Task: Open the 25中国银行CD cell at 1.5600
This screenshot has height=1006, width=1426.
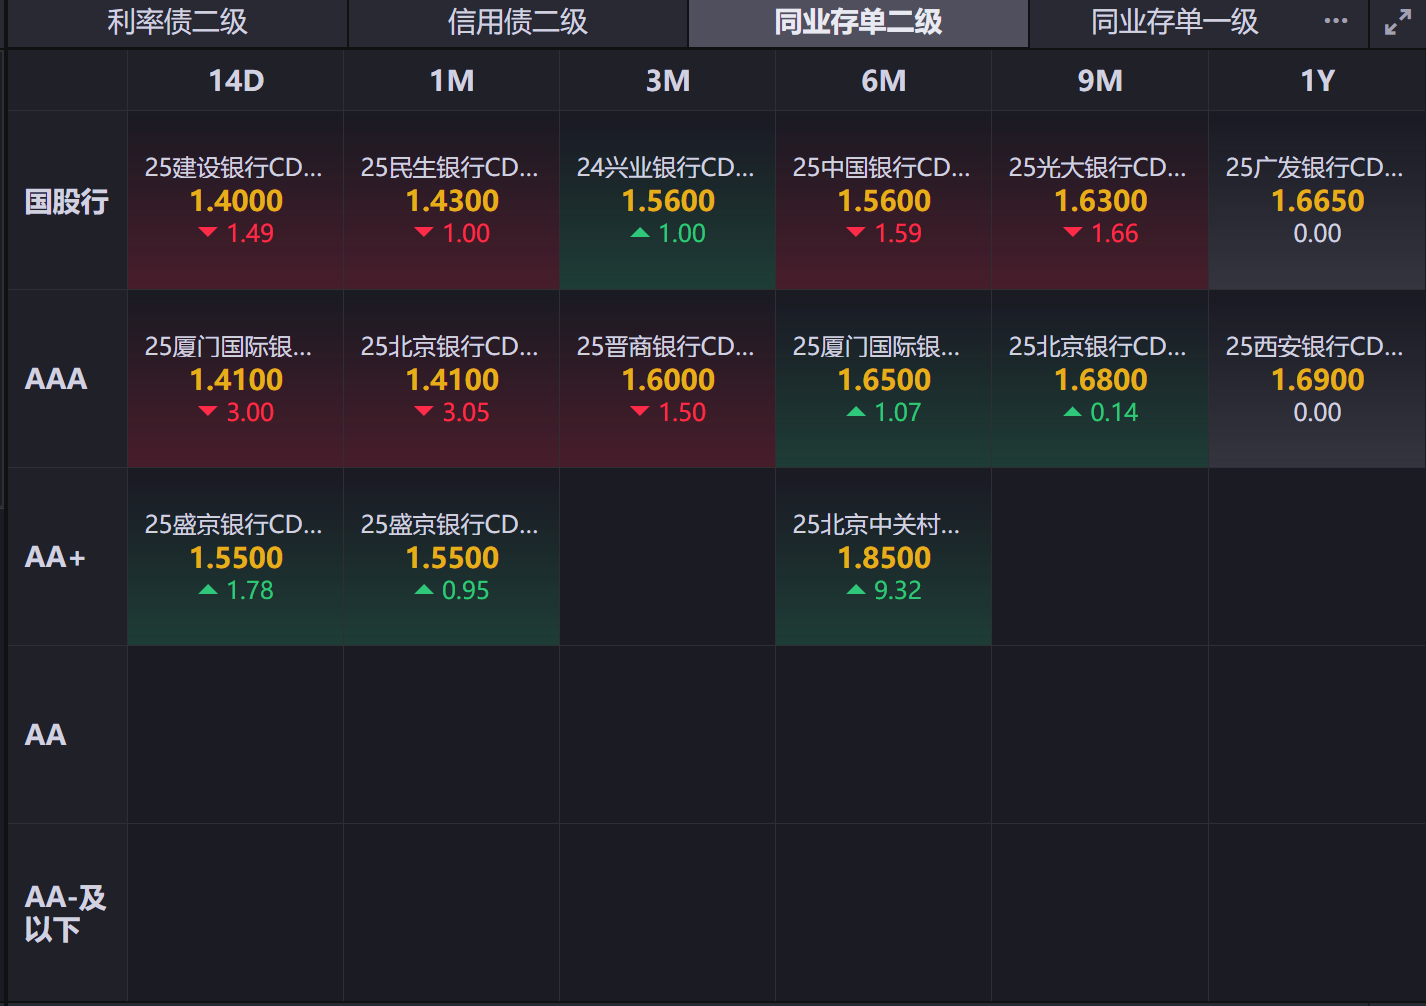Action: tap(884, 201)
